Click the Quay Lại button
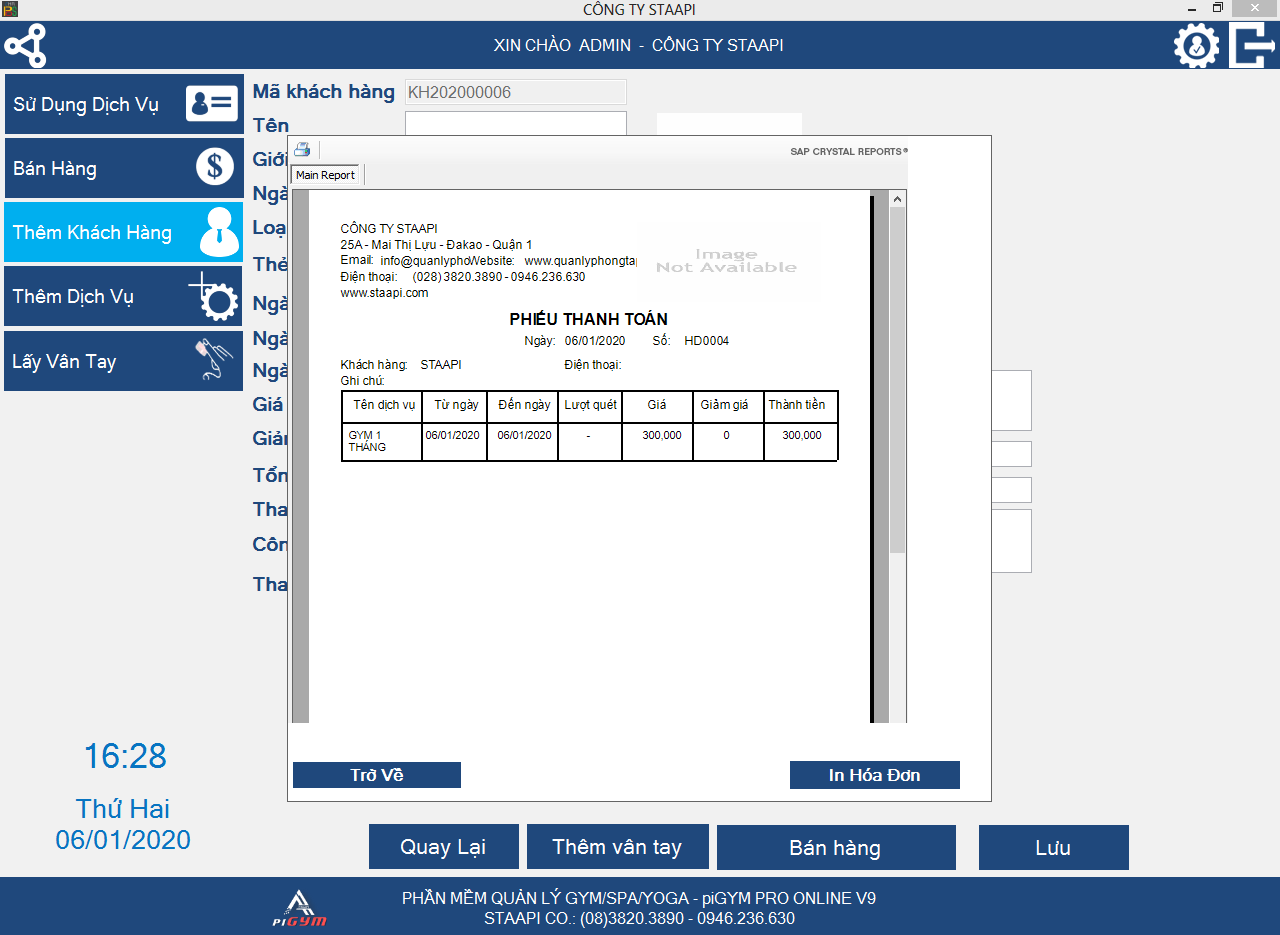The image size is (1280, 935). [443, 847]
